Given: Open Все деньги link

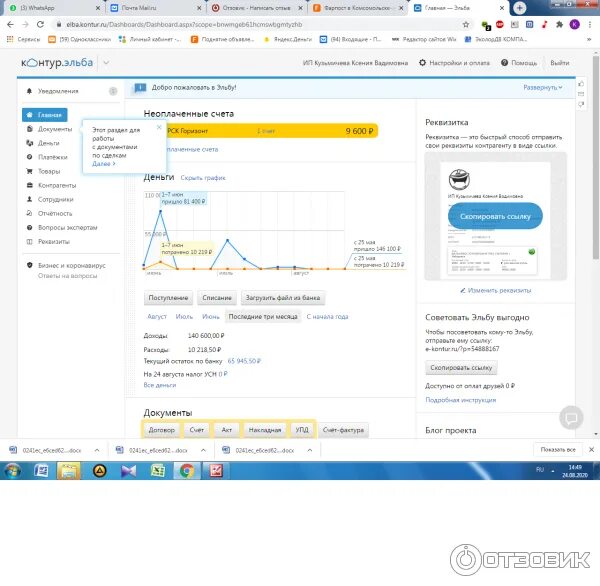Looking at the screenshot, I should pos(160,385).
